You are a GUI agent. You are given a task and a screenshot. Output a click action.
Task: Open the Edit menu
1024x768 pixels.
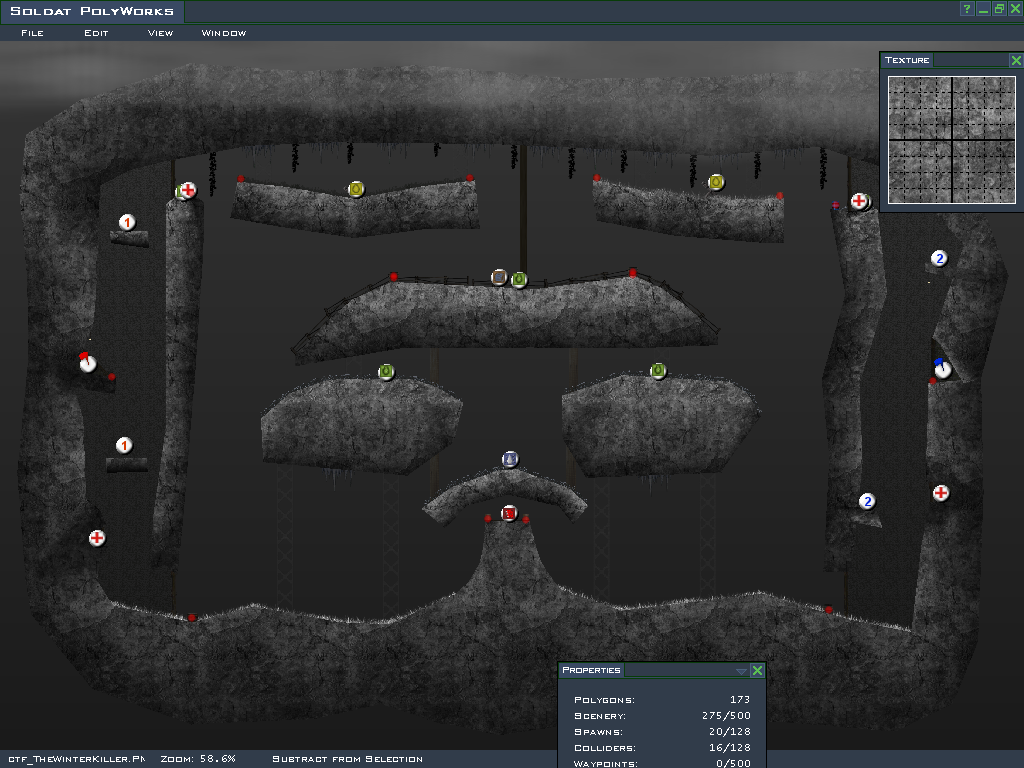[96, 33]
